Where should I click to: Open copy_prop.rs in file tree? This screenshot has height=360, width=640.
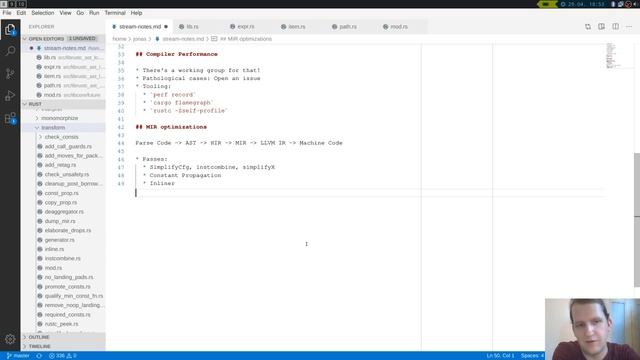point(61,202)
